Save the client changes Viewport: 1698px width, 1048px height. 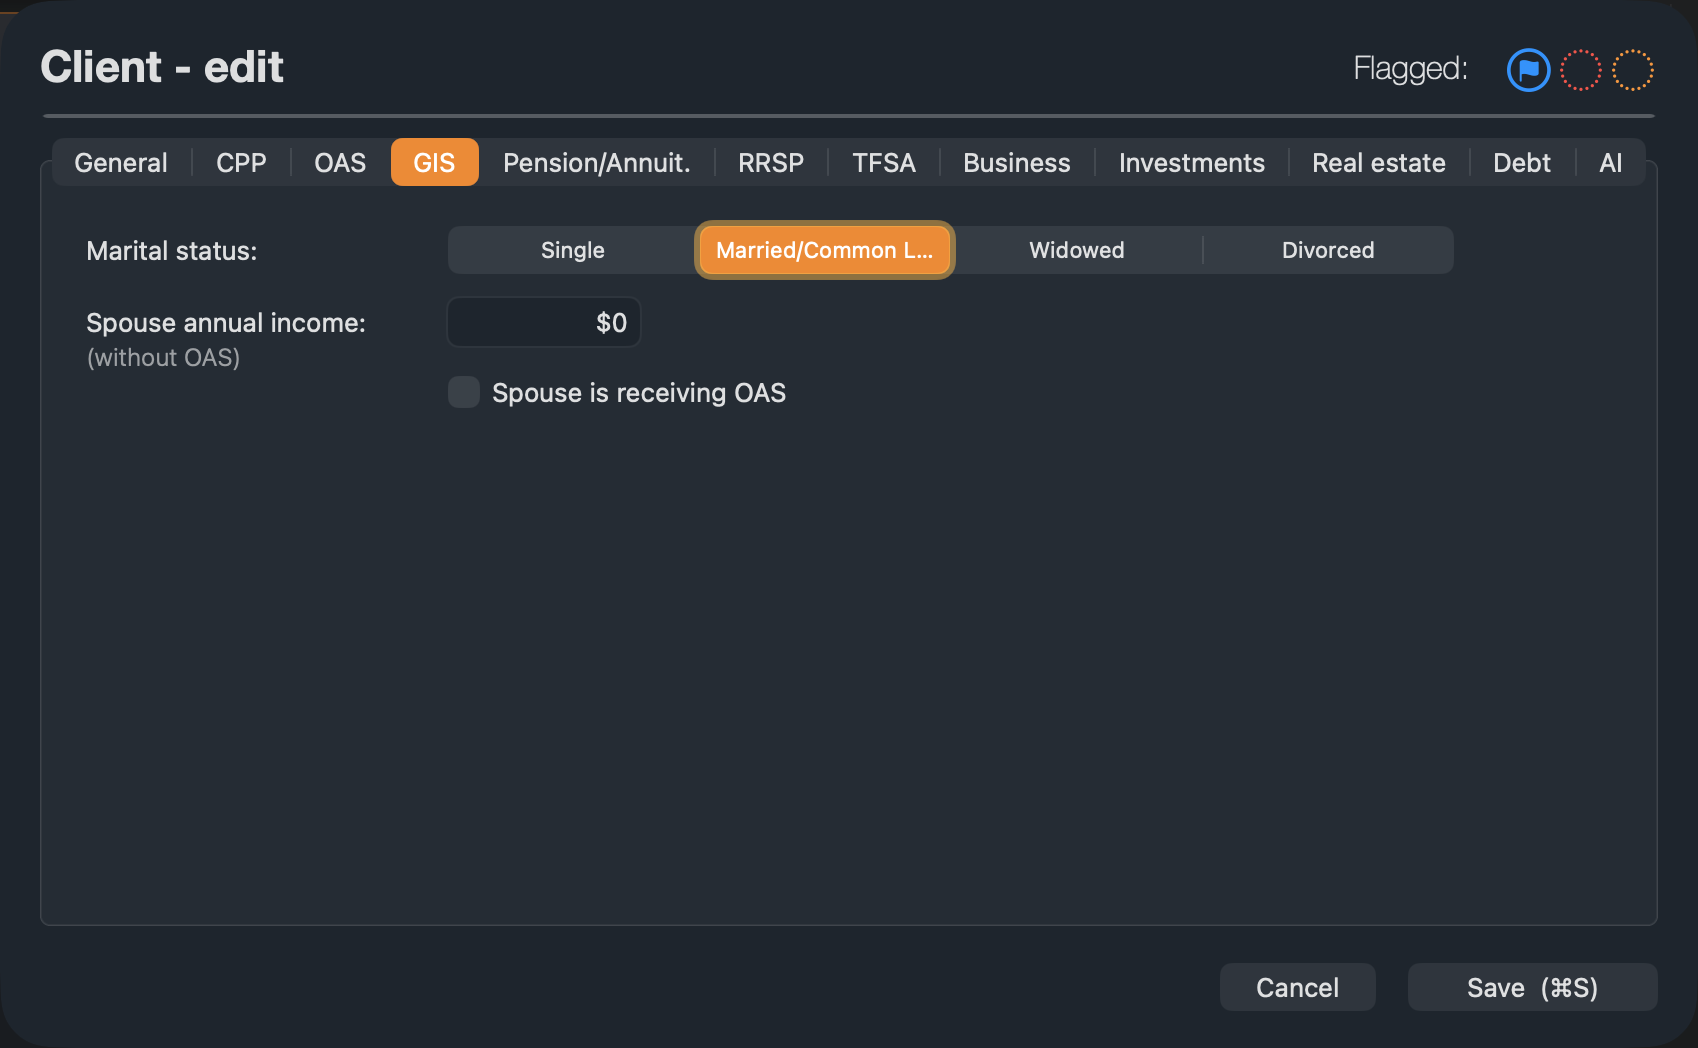coord(1533,987)
